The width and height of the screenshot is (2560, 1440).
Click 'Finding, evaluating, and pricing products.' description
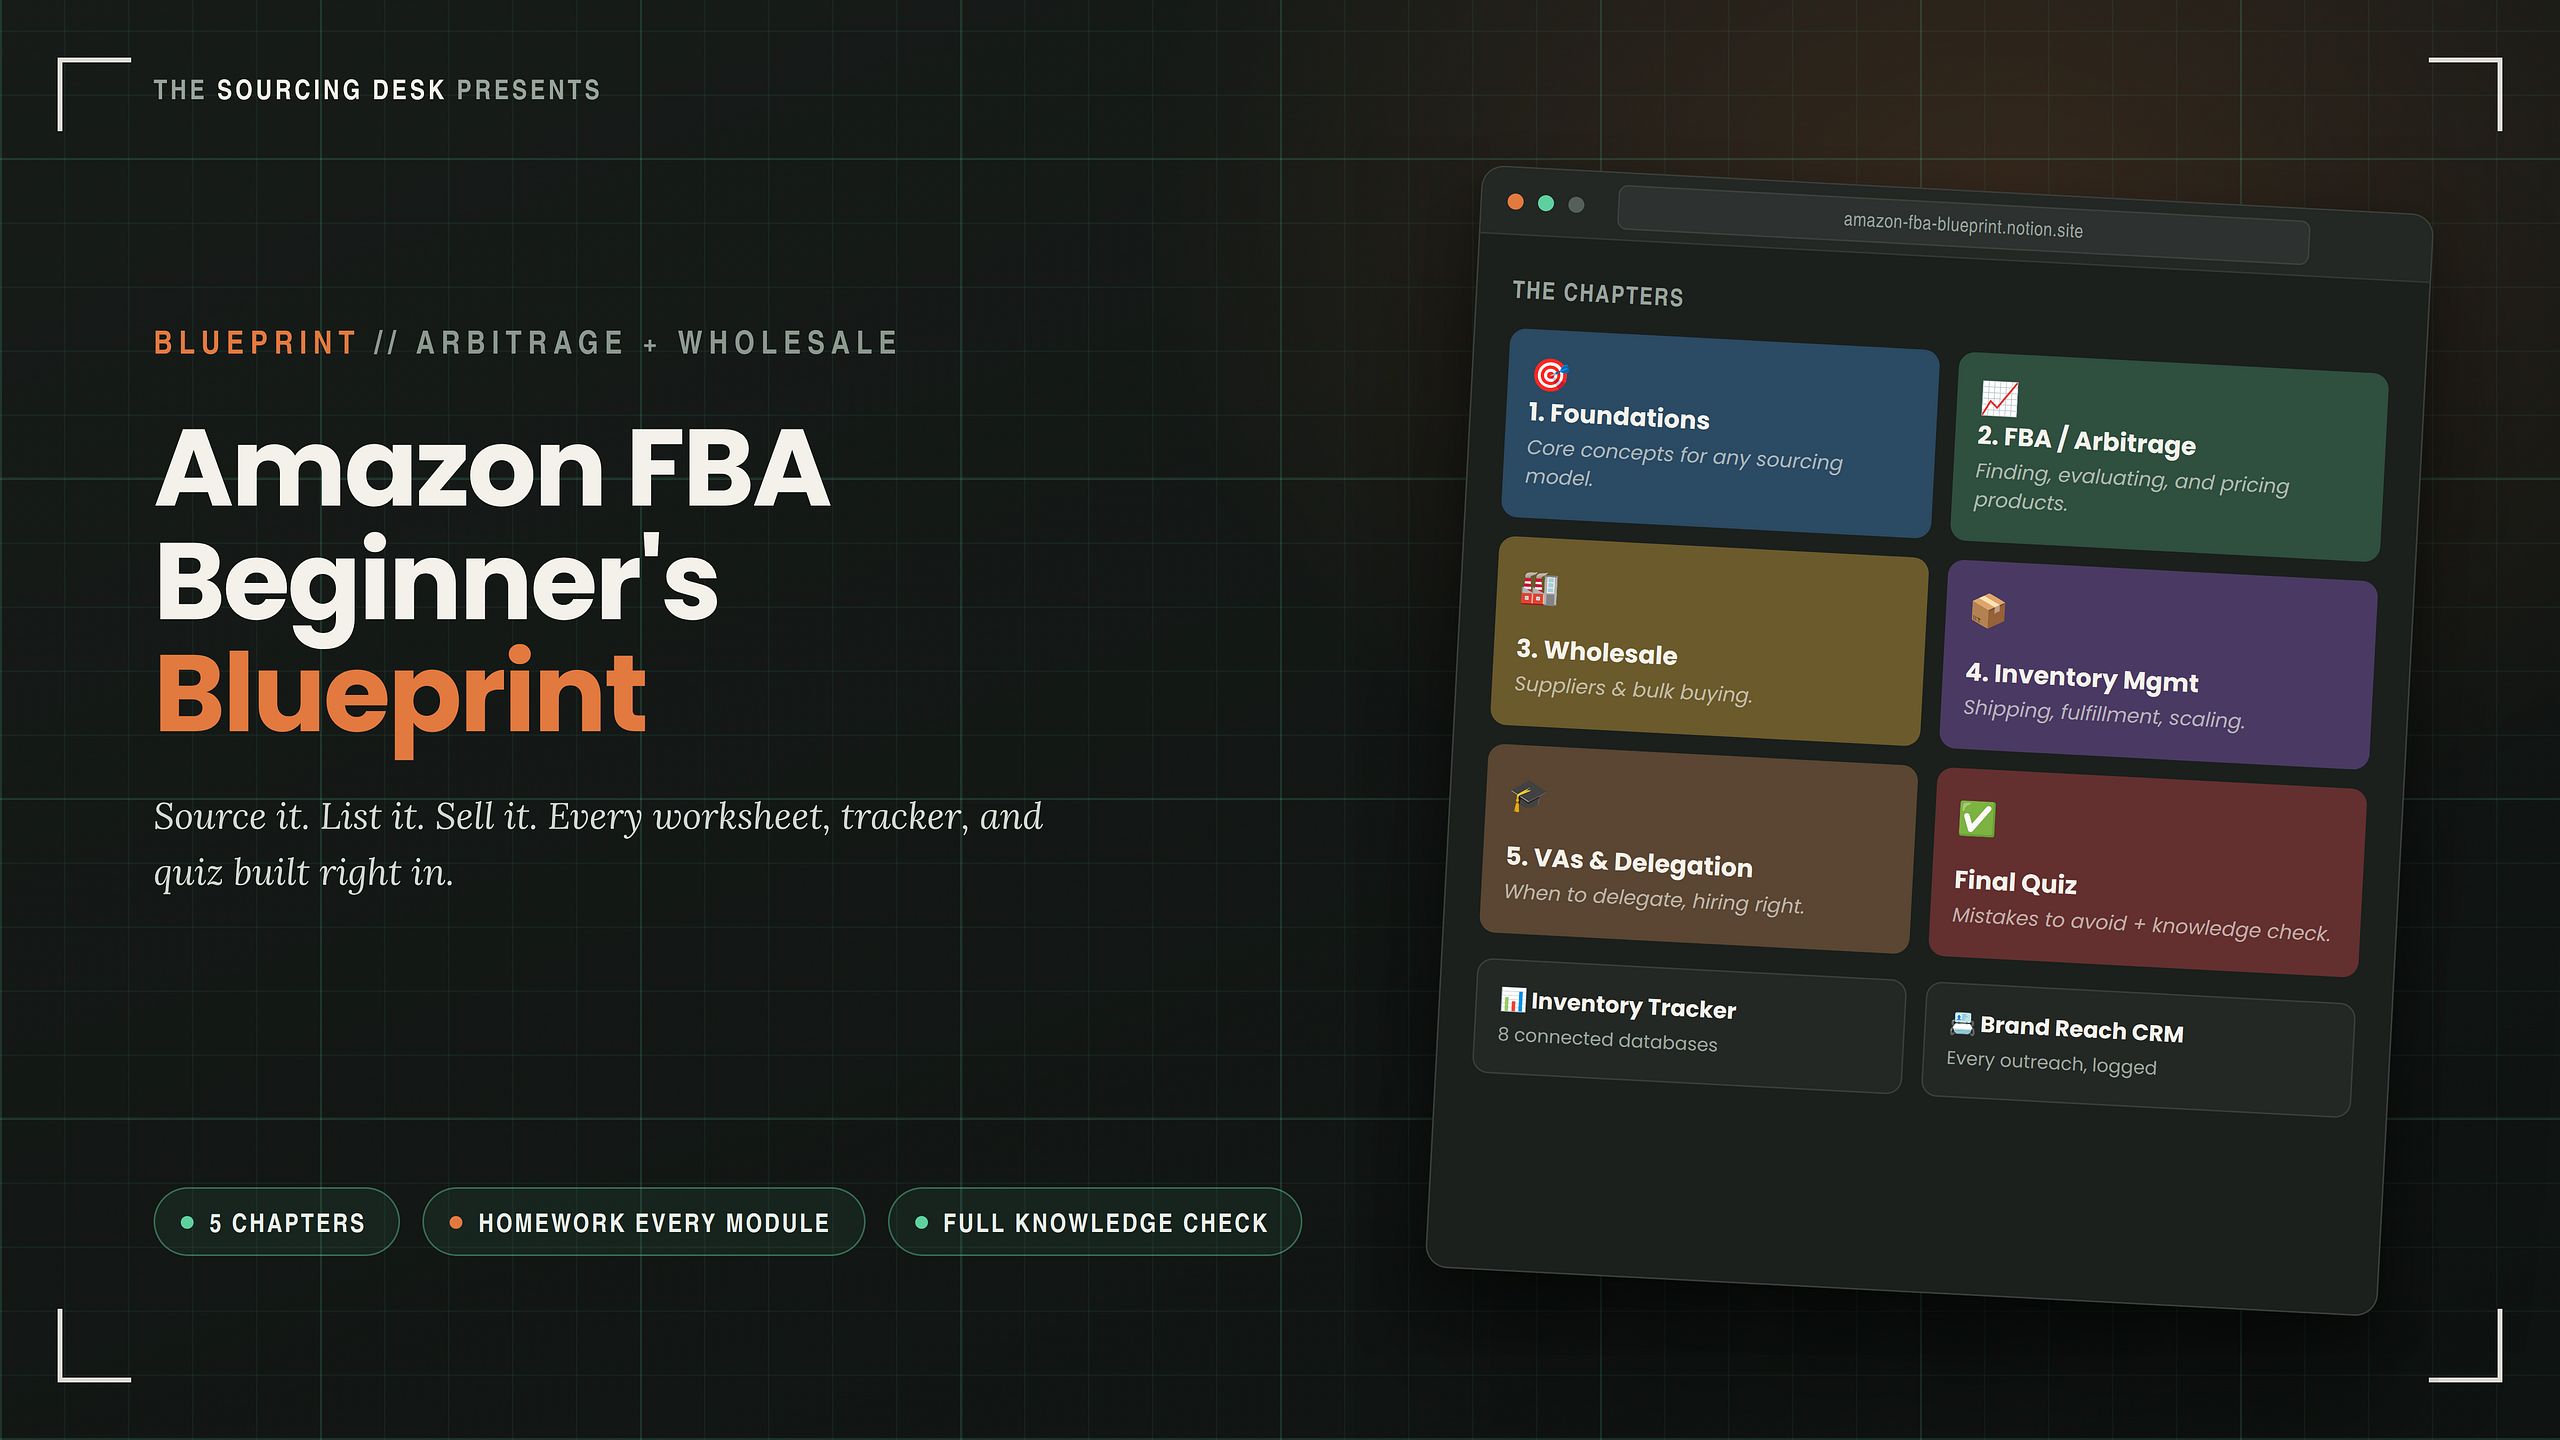[2131, 489]
